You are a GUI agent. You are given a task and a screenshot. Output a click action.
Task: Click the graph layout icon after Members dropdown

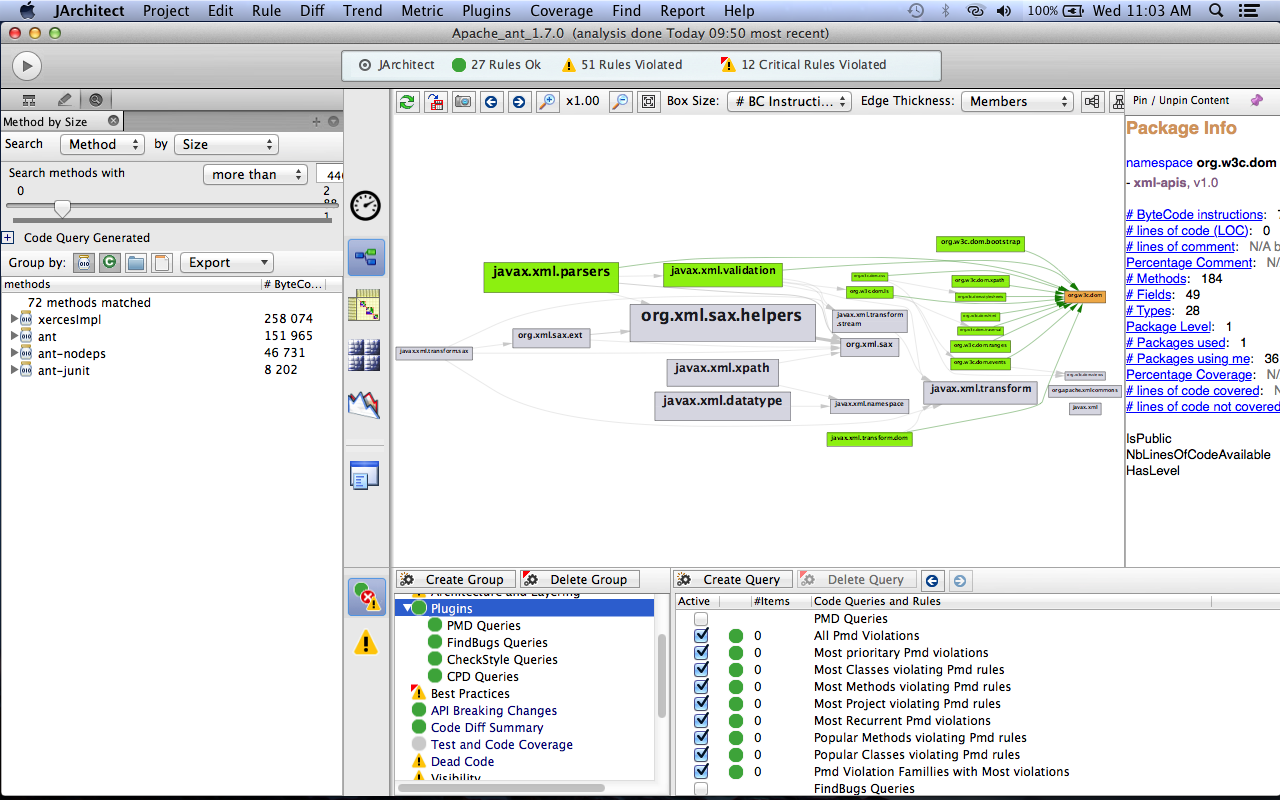(1092, 102)
